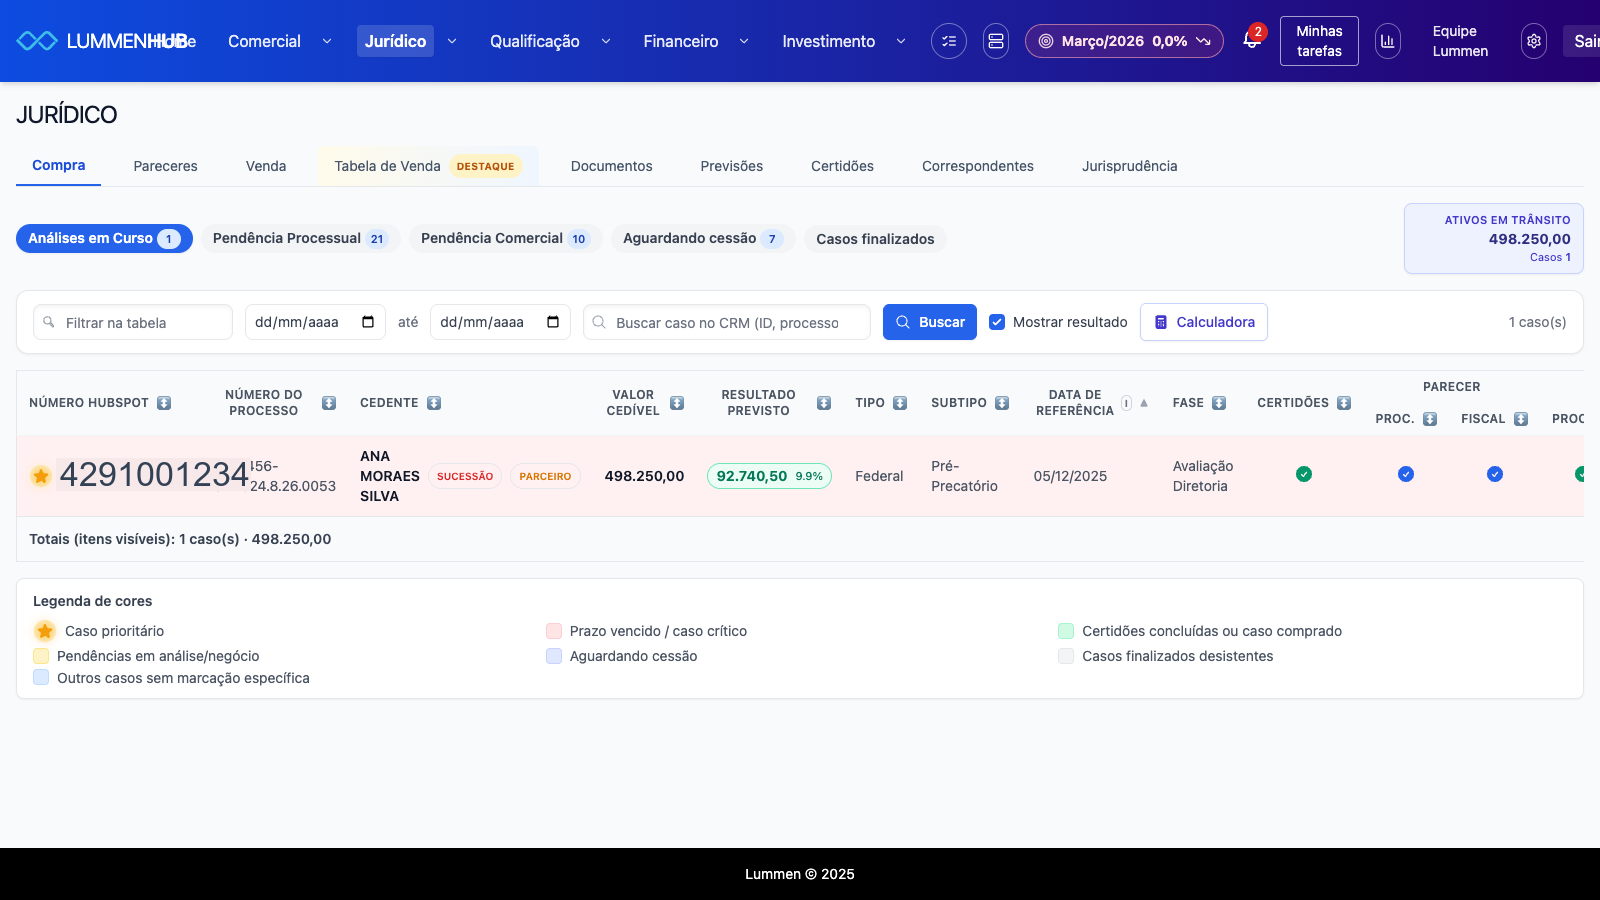Sort by Número HubSpot column icon
This screenshot has width=1600, height=900.
[164, 403]
